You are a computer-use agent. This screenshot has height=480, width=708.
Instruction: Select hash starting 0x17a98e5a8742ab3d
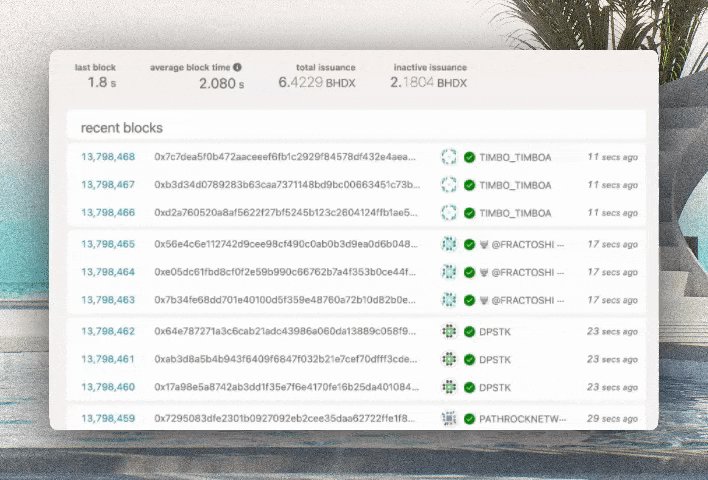287,387
